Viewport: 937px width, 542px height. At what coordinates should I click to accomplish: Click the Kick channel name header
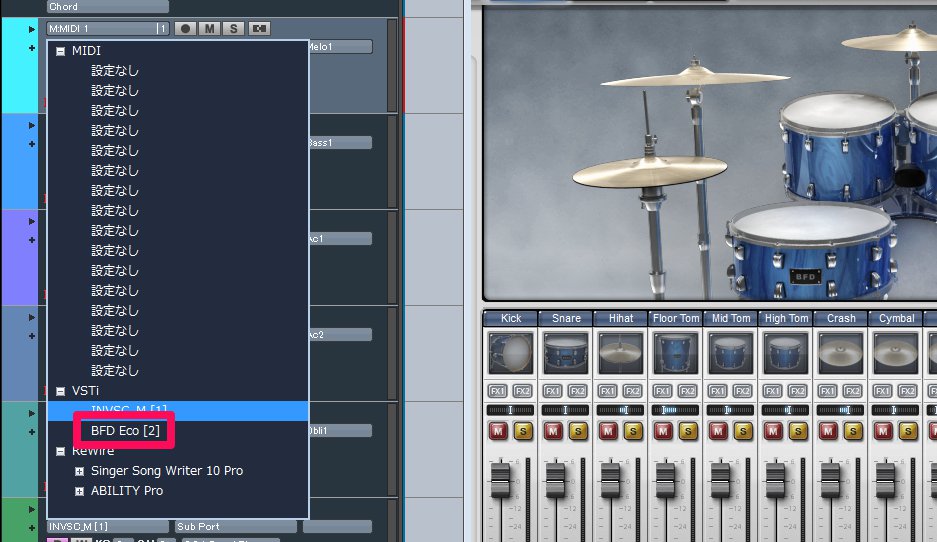point(510,319)
